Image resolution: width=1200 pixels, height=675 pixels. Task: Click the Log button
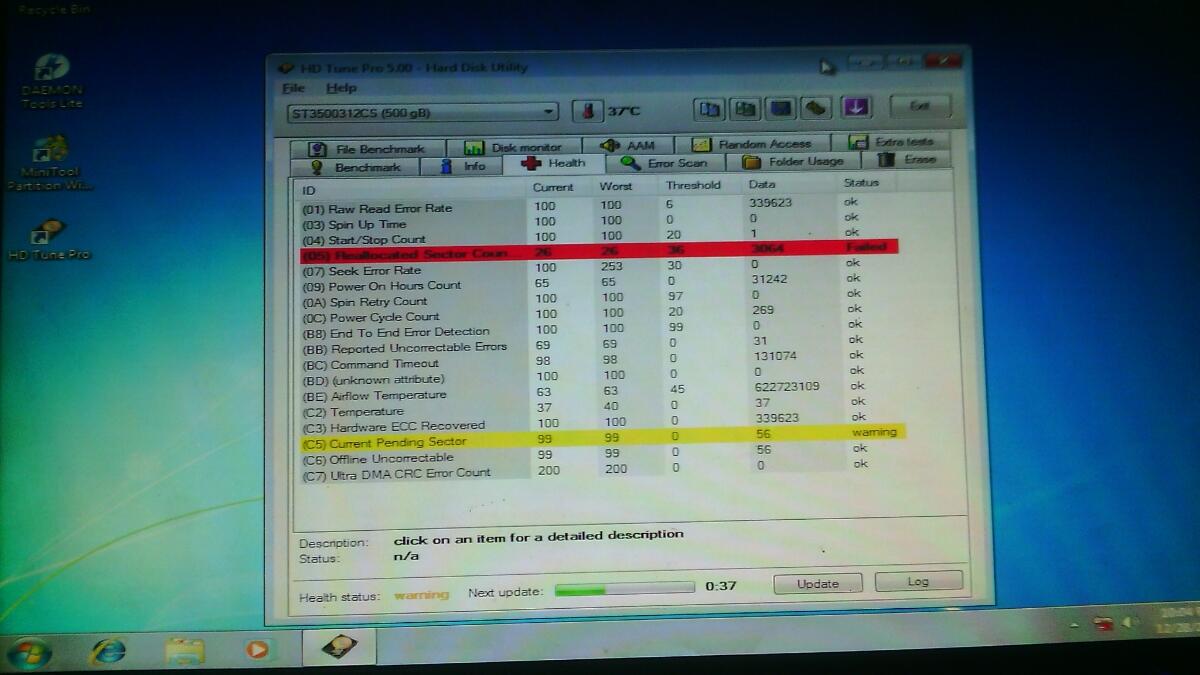pos(918,582)
